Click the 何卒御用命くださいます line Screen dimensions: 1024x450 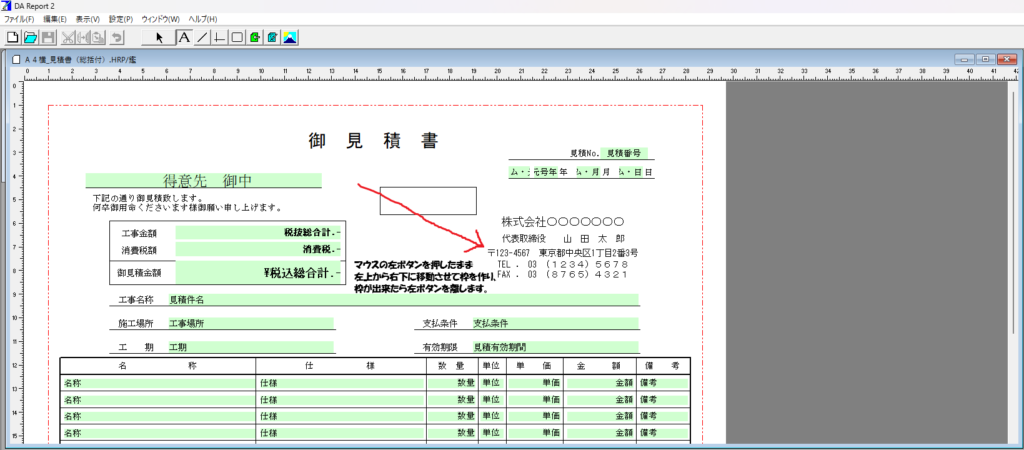tap(187, 208)
